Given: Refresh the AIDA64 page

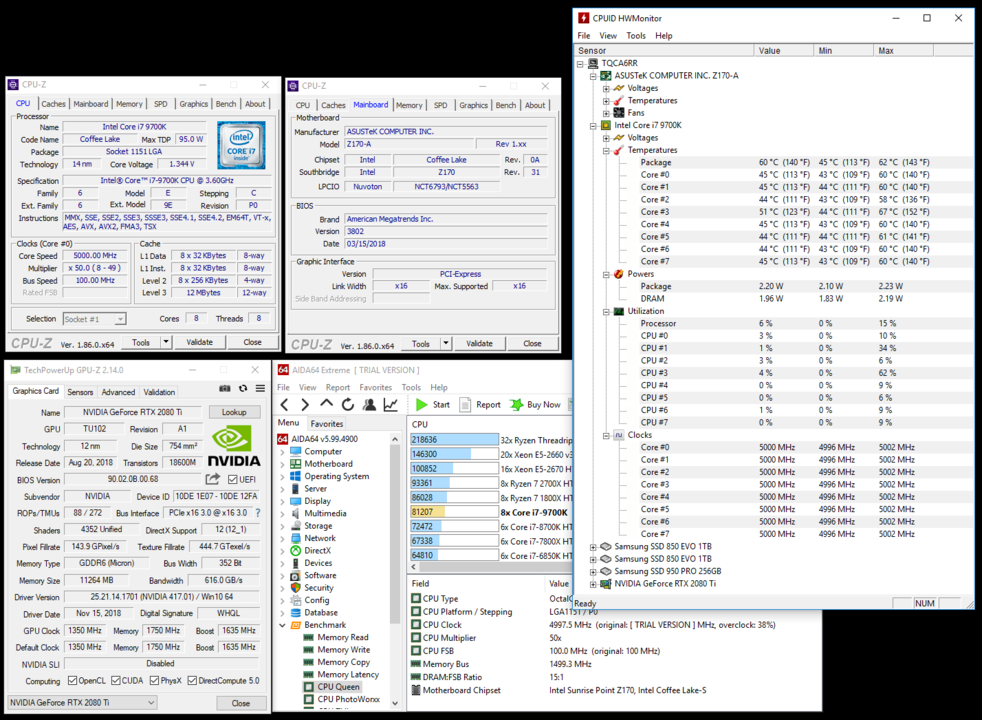Looking at the screenshot, I should (348, 404).
